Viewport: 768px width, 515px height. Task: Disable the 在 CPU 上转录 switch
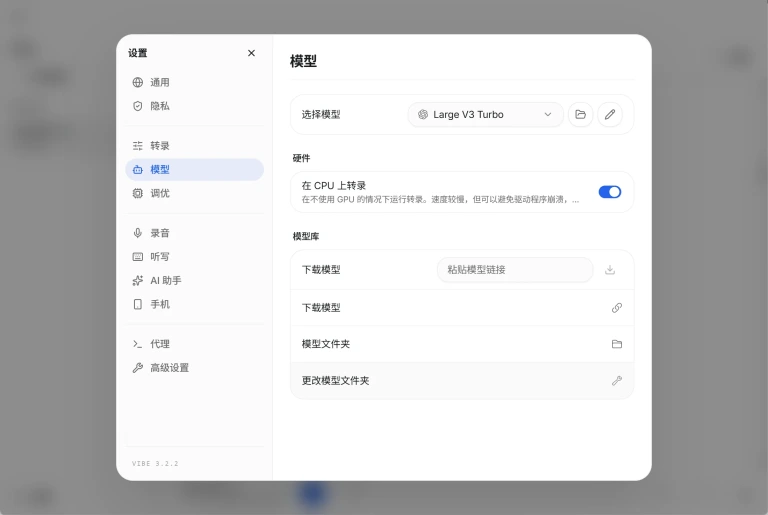[610, 192]
